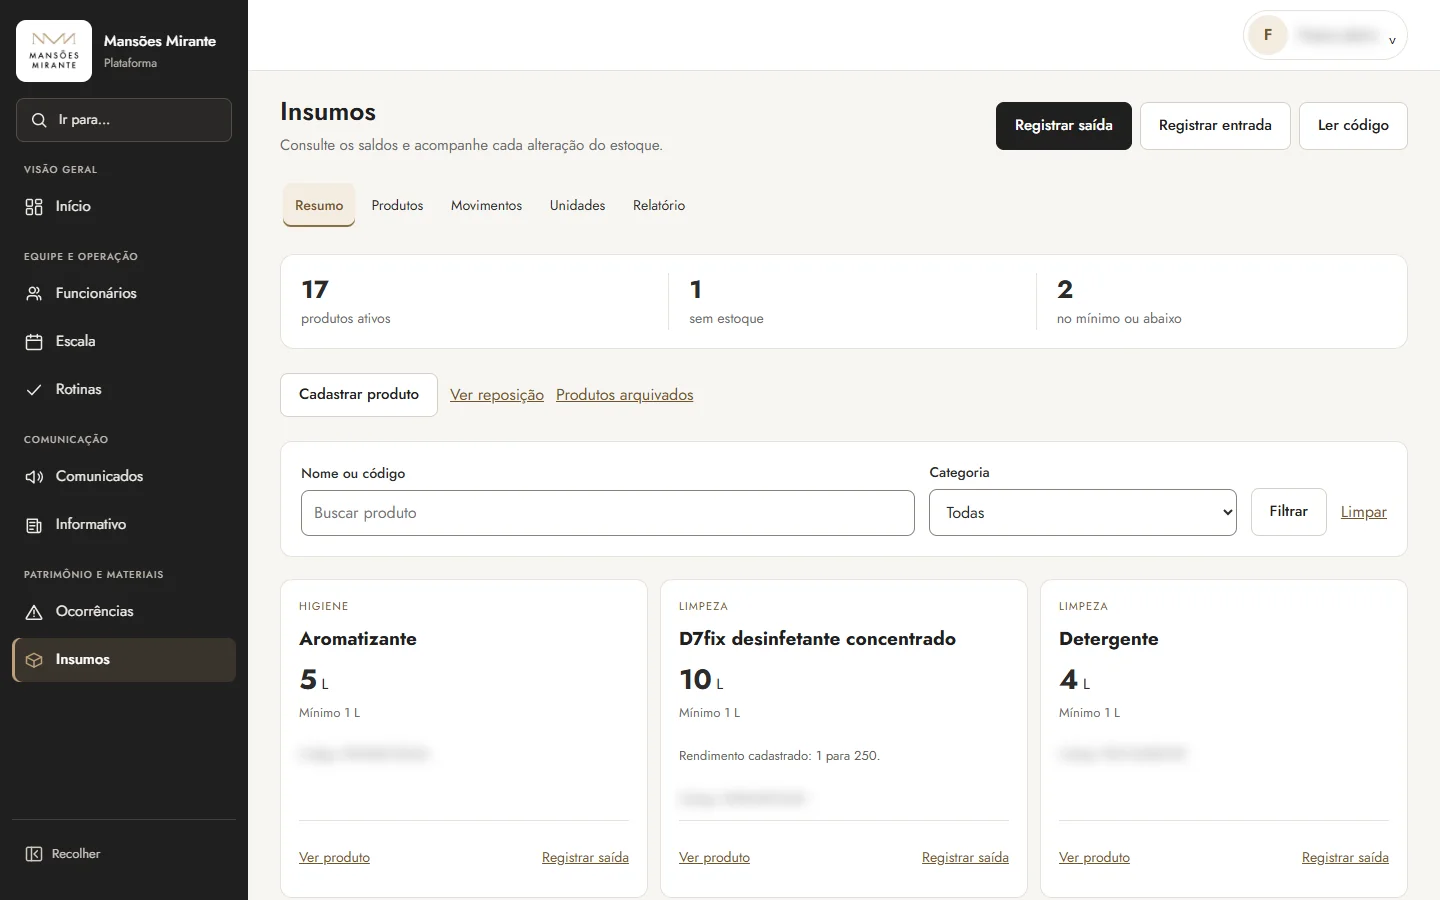Click the user avatar letter F

(x=1268, y=35)
